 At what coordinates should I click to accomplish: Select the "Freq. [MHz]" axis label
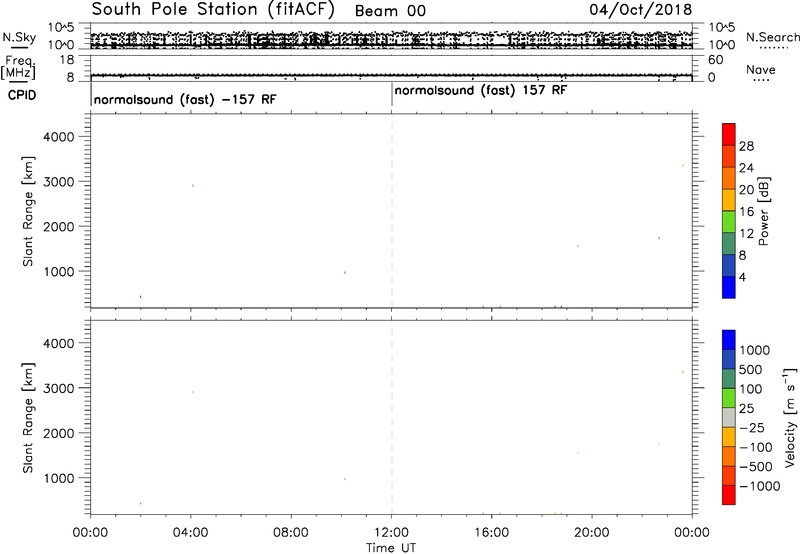click(x=19, y=66)
